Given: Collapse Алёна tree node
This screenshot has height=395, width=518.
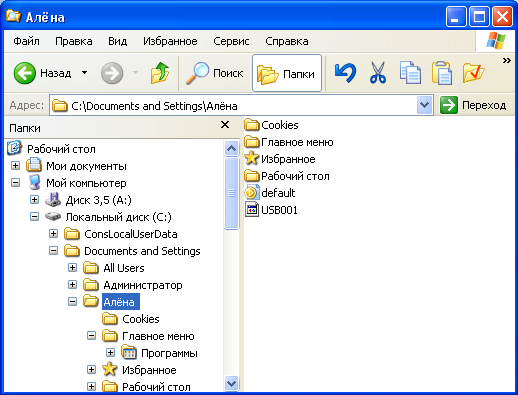Looking at the screenshot, I should pyautogui.click(x=72, y=301).
